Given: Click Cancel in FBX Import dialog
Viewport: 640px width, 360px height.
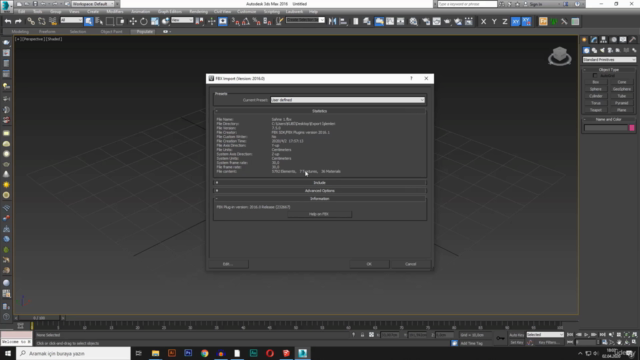Looking at the screenshot, I should 410,264.
